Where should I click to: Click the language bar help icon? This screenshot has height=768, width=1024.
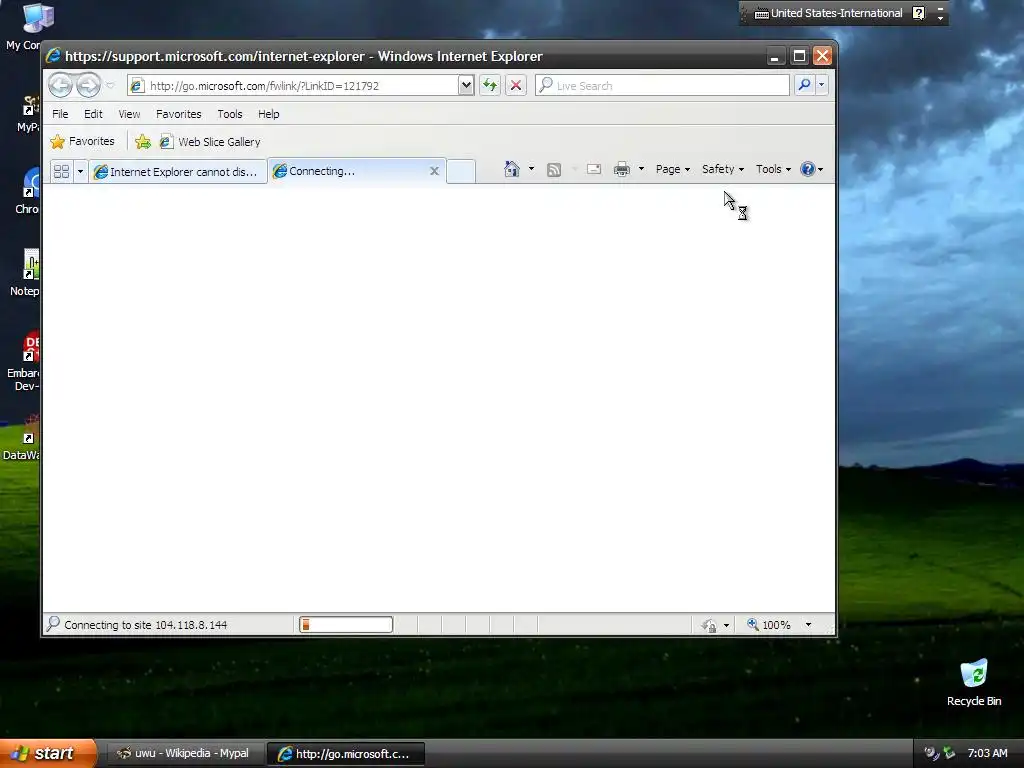[918, 13]
